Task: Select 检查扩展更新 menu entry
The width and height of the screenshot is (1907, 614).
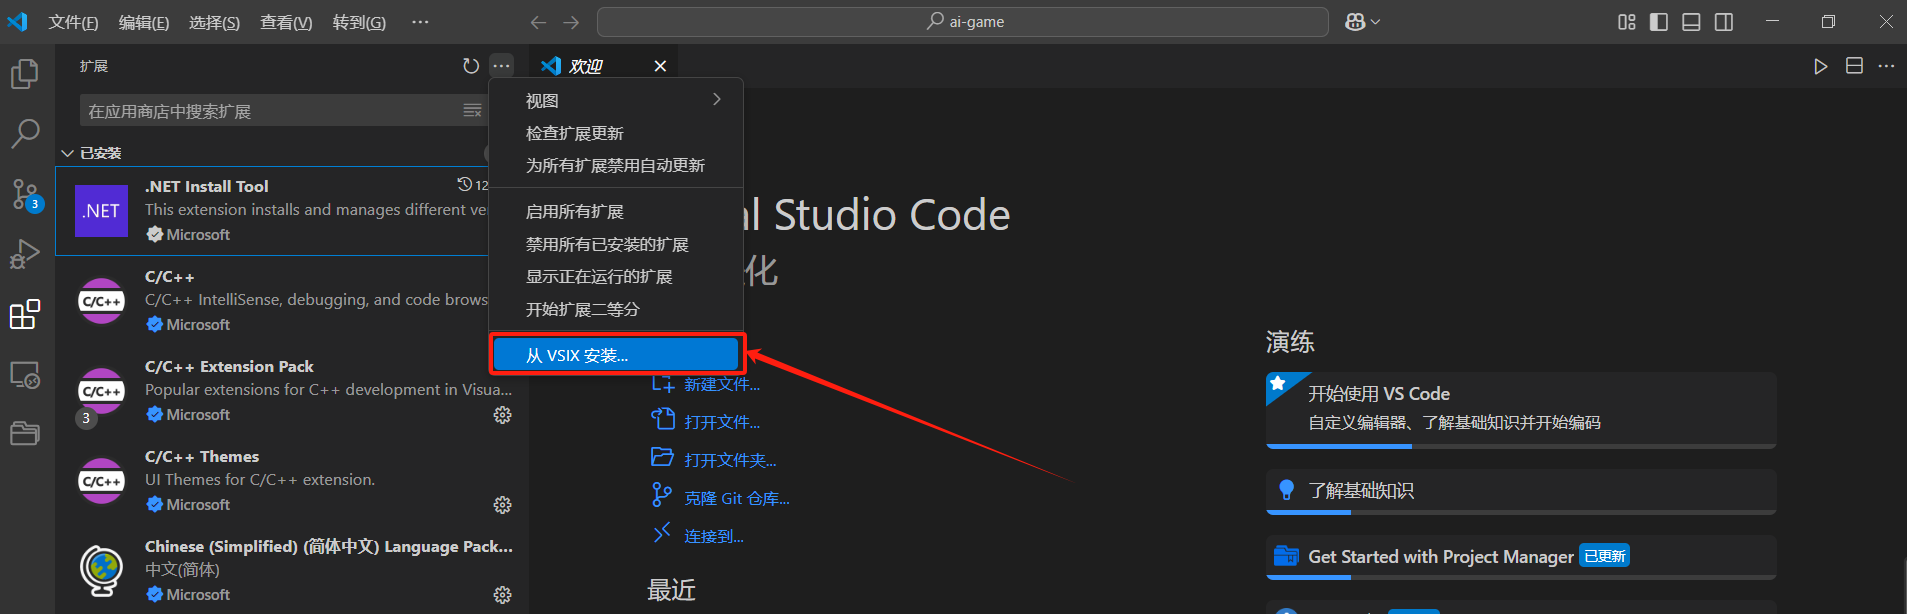Action: pyautogui.click(x=616, y=133)
